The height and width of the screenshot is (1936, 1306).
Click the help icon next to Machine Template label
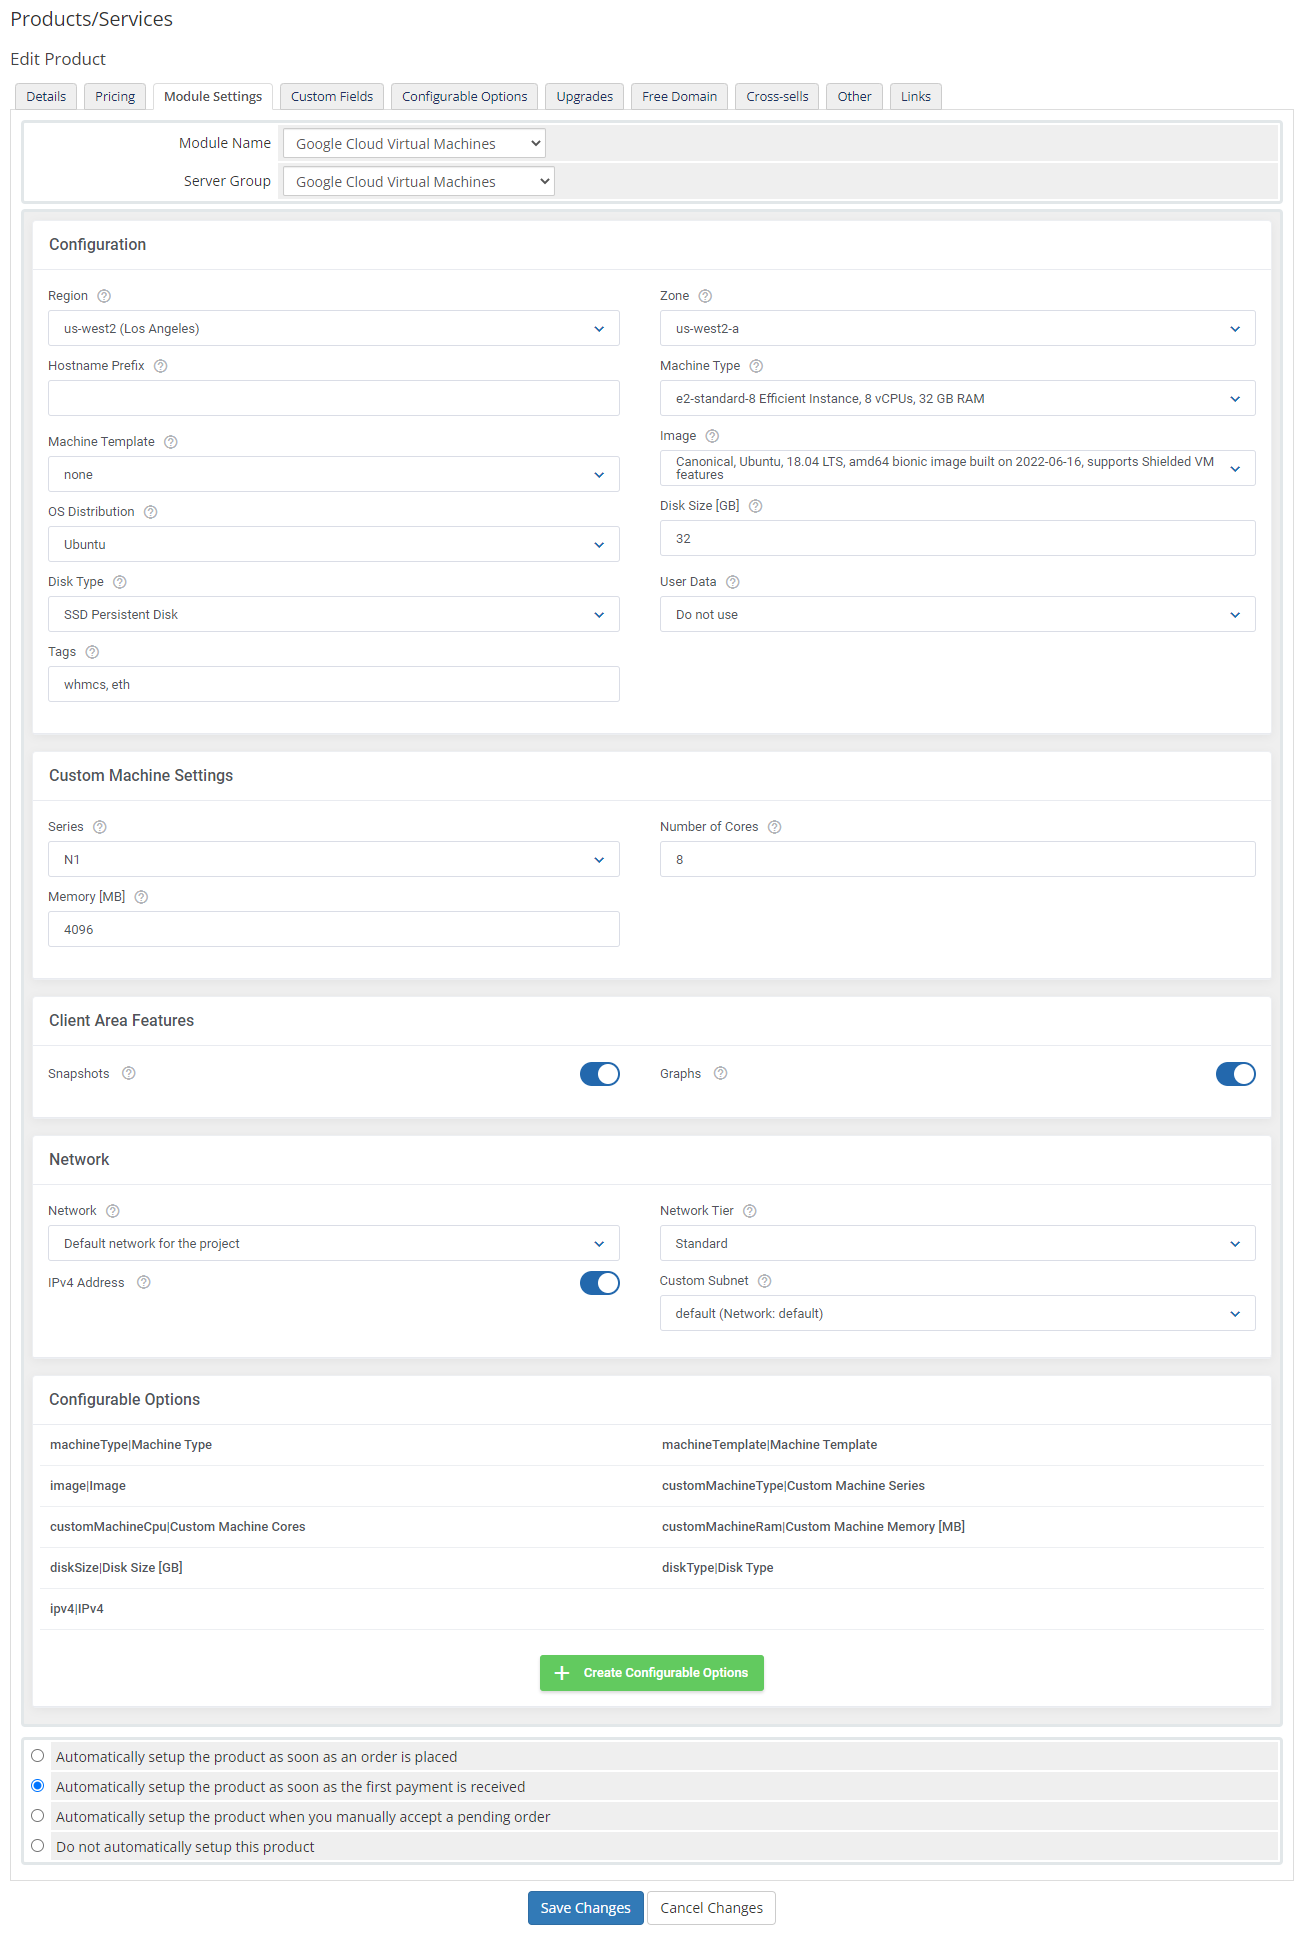coord(171,442)
